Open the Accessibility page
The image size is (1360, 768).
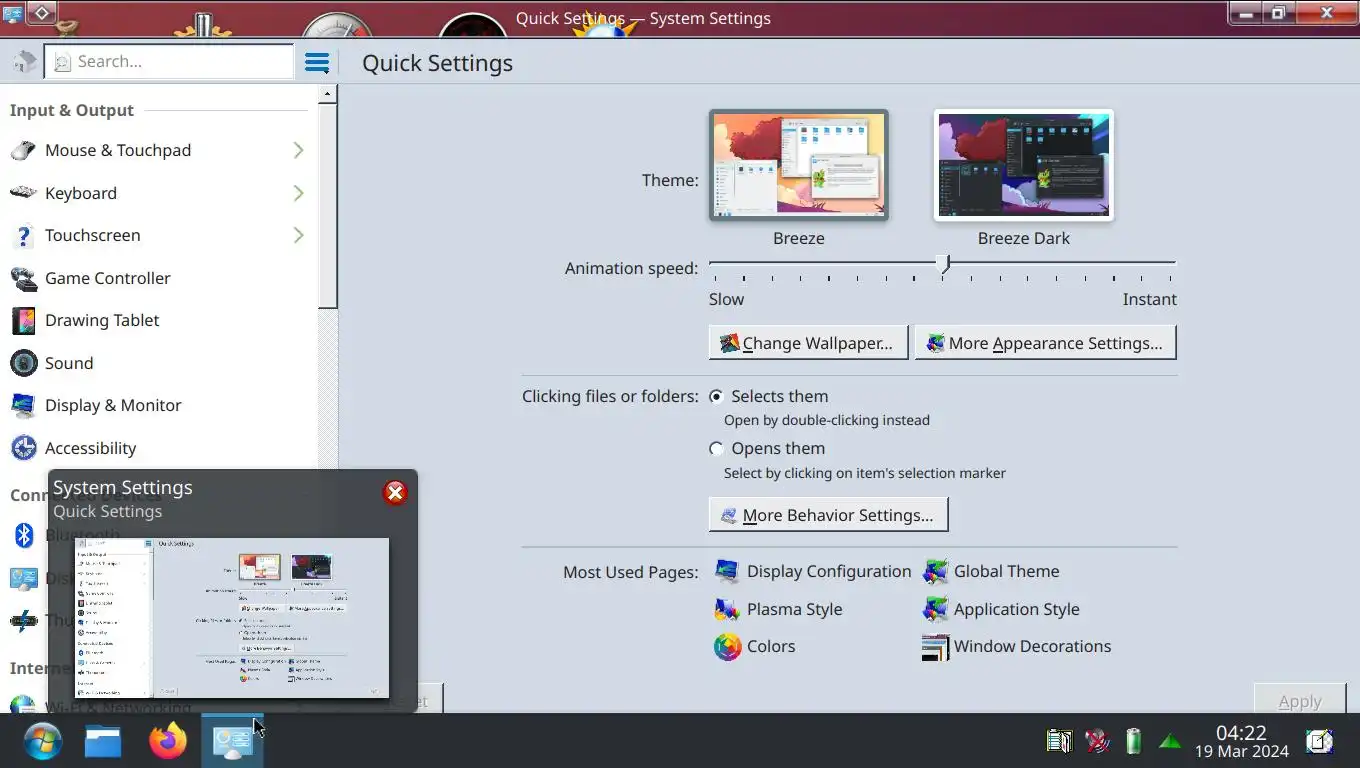[x=158, y=448]
